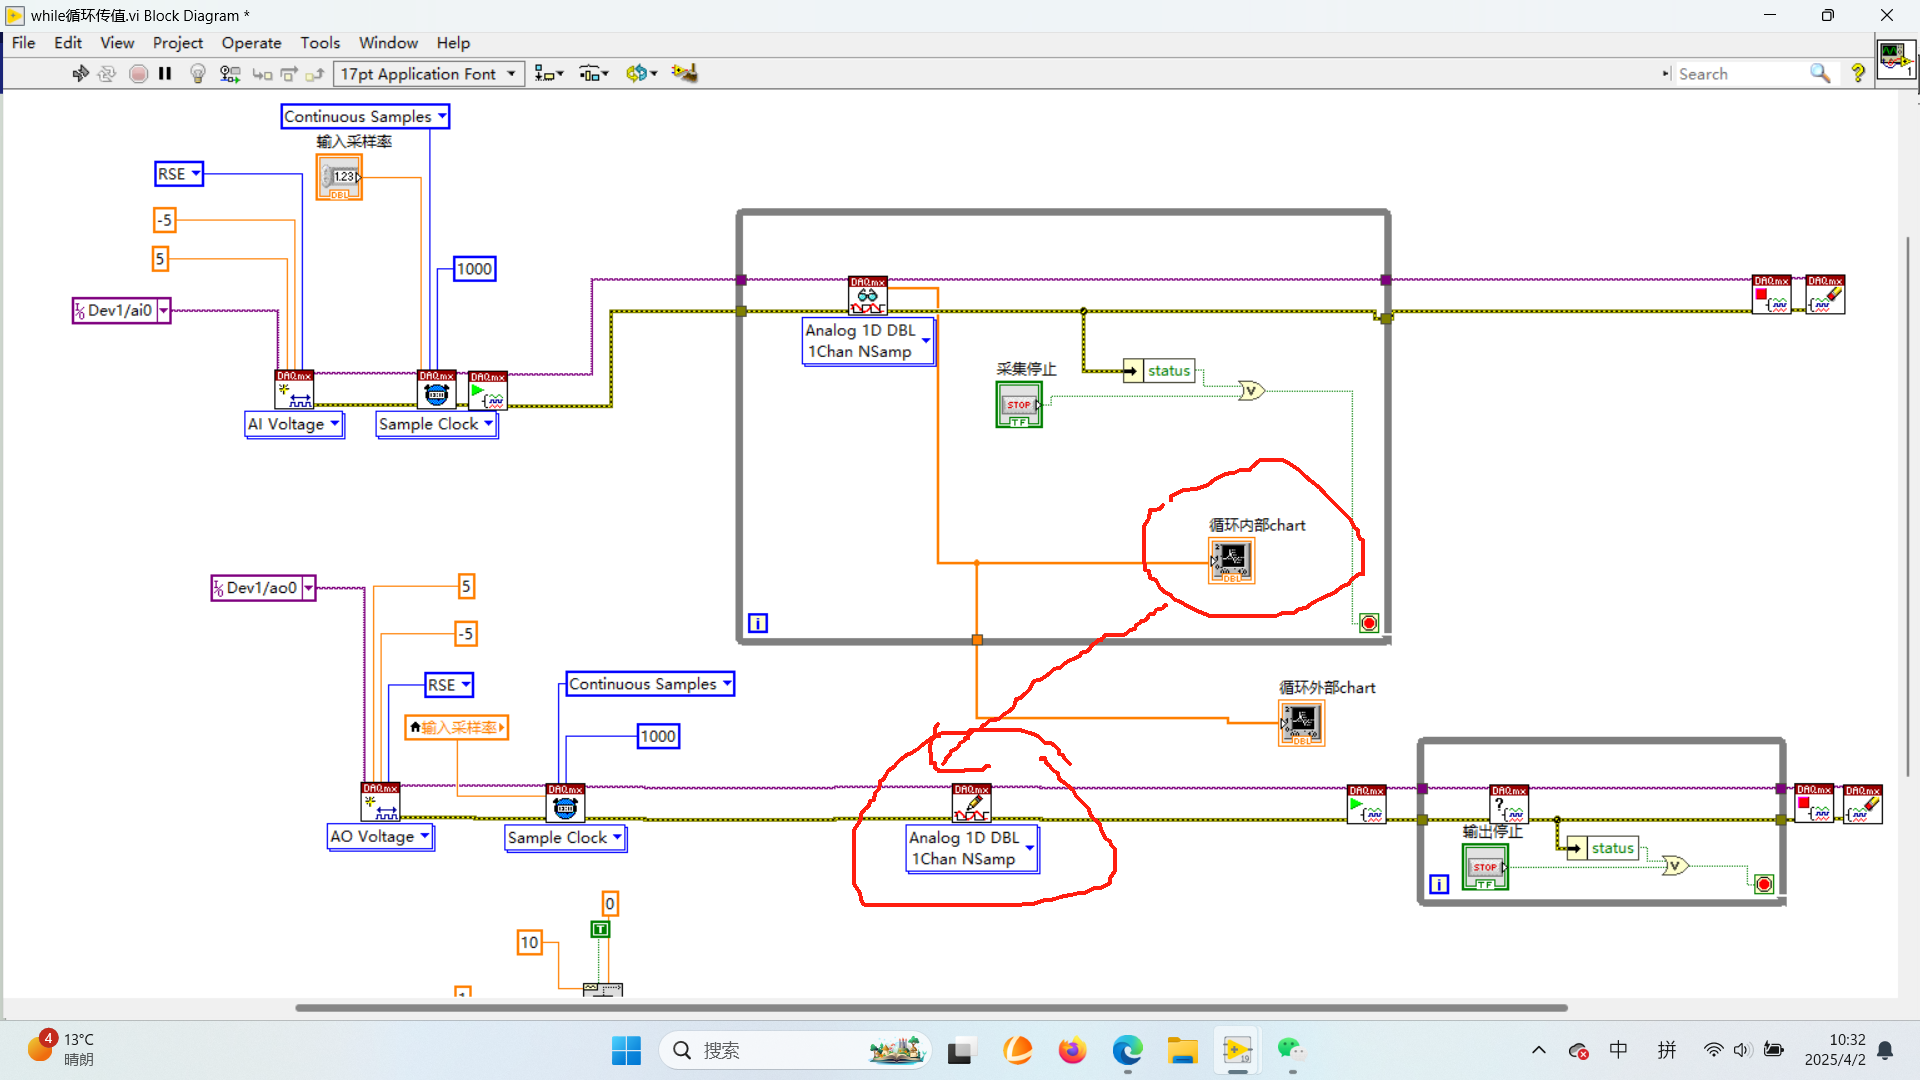The image size is (1920, 1080).
Task: Click the 循环内部chart indicator terminal
Action: pyautogui.click(x=1231, y=561)
